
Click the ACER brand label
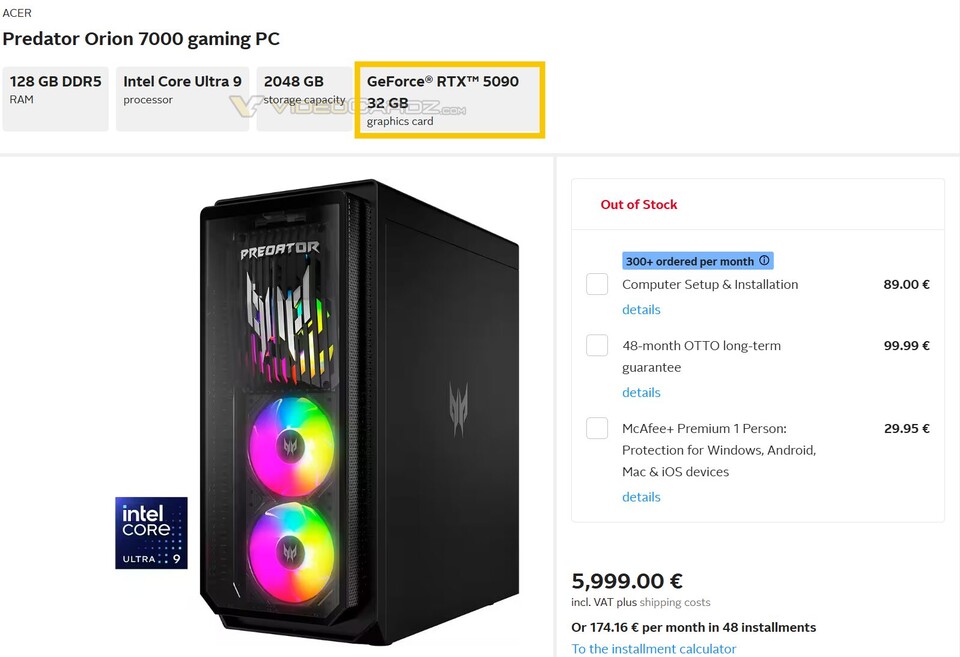[x=19, y=13]
